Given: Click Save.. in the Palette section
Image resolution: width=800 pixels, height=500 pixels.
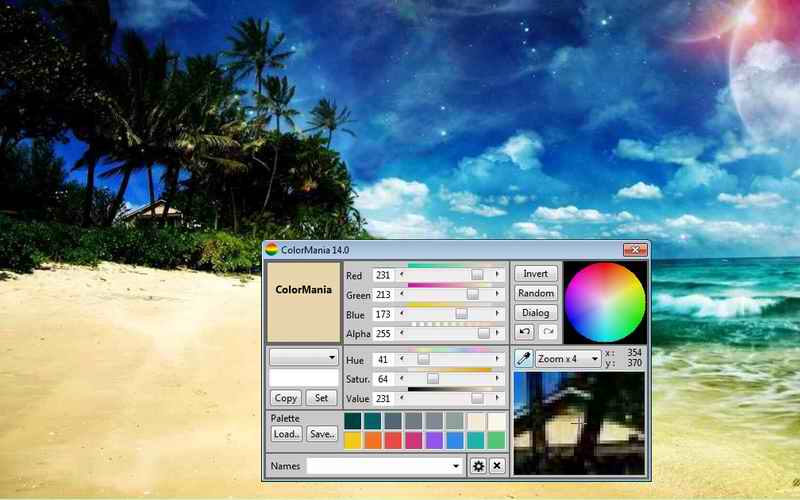Looking at the screenshot, I should coord(321,434).
